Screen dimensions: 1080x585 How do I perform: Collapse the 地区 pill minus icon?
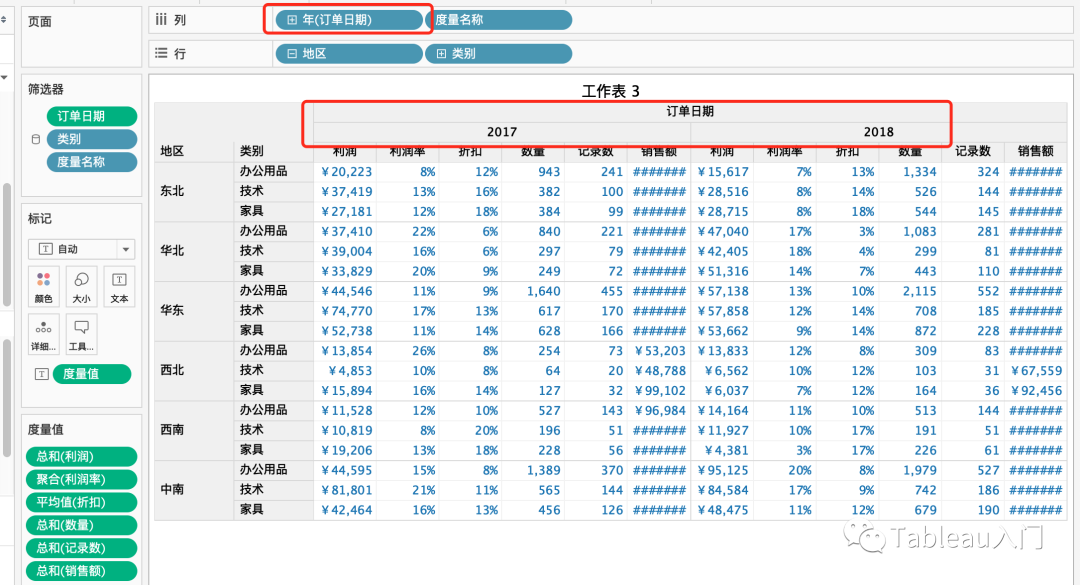point(292,54)
